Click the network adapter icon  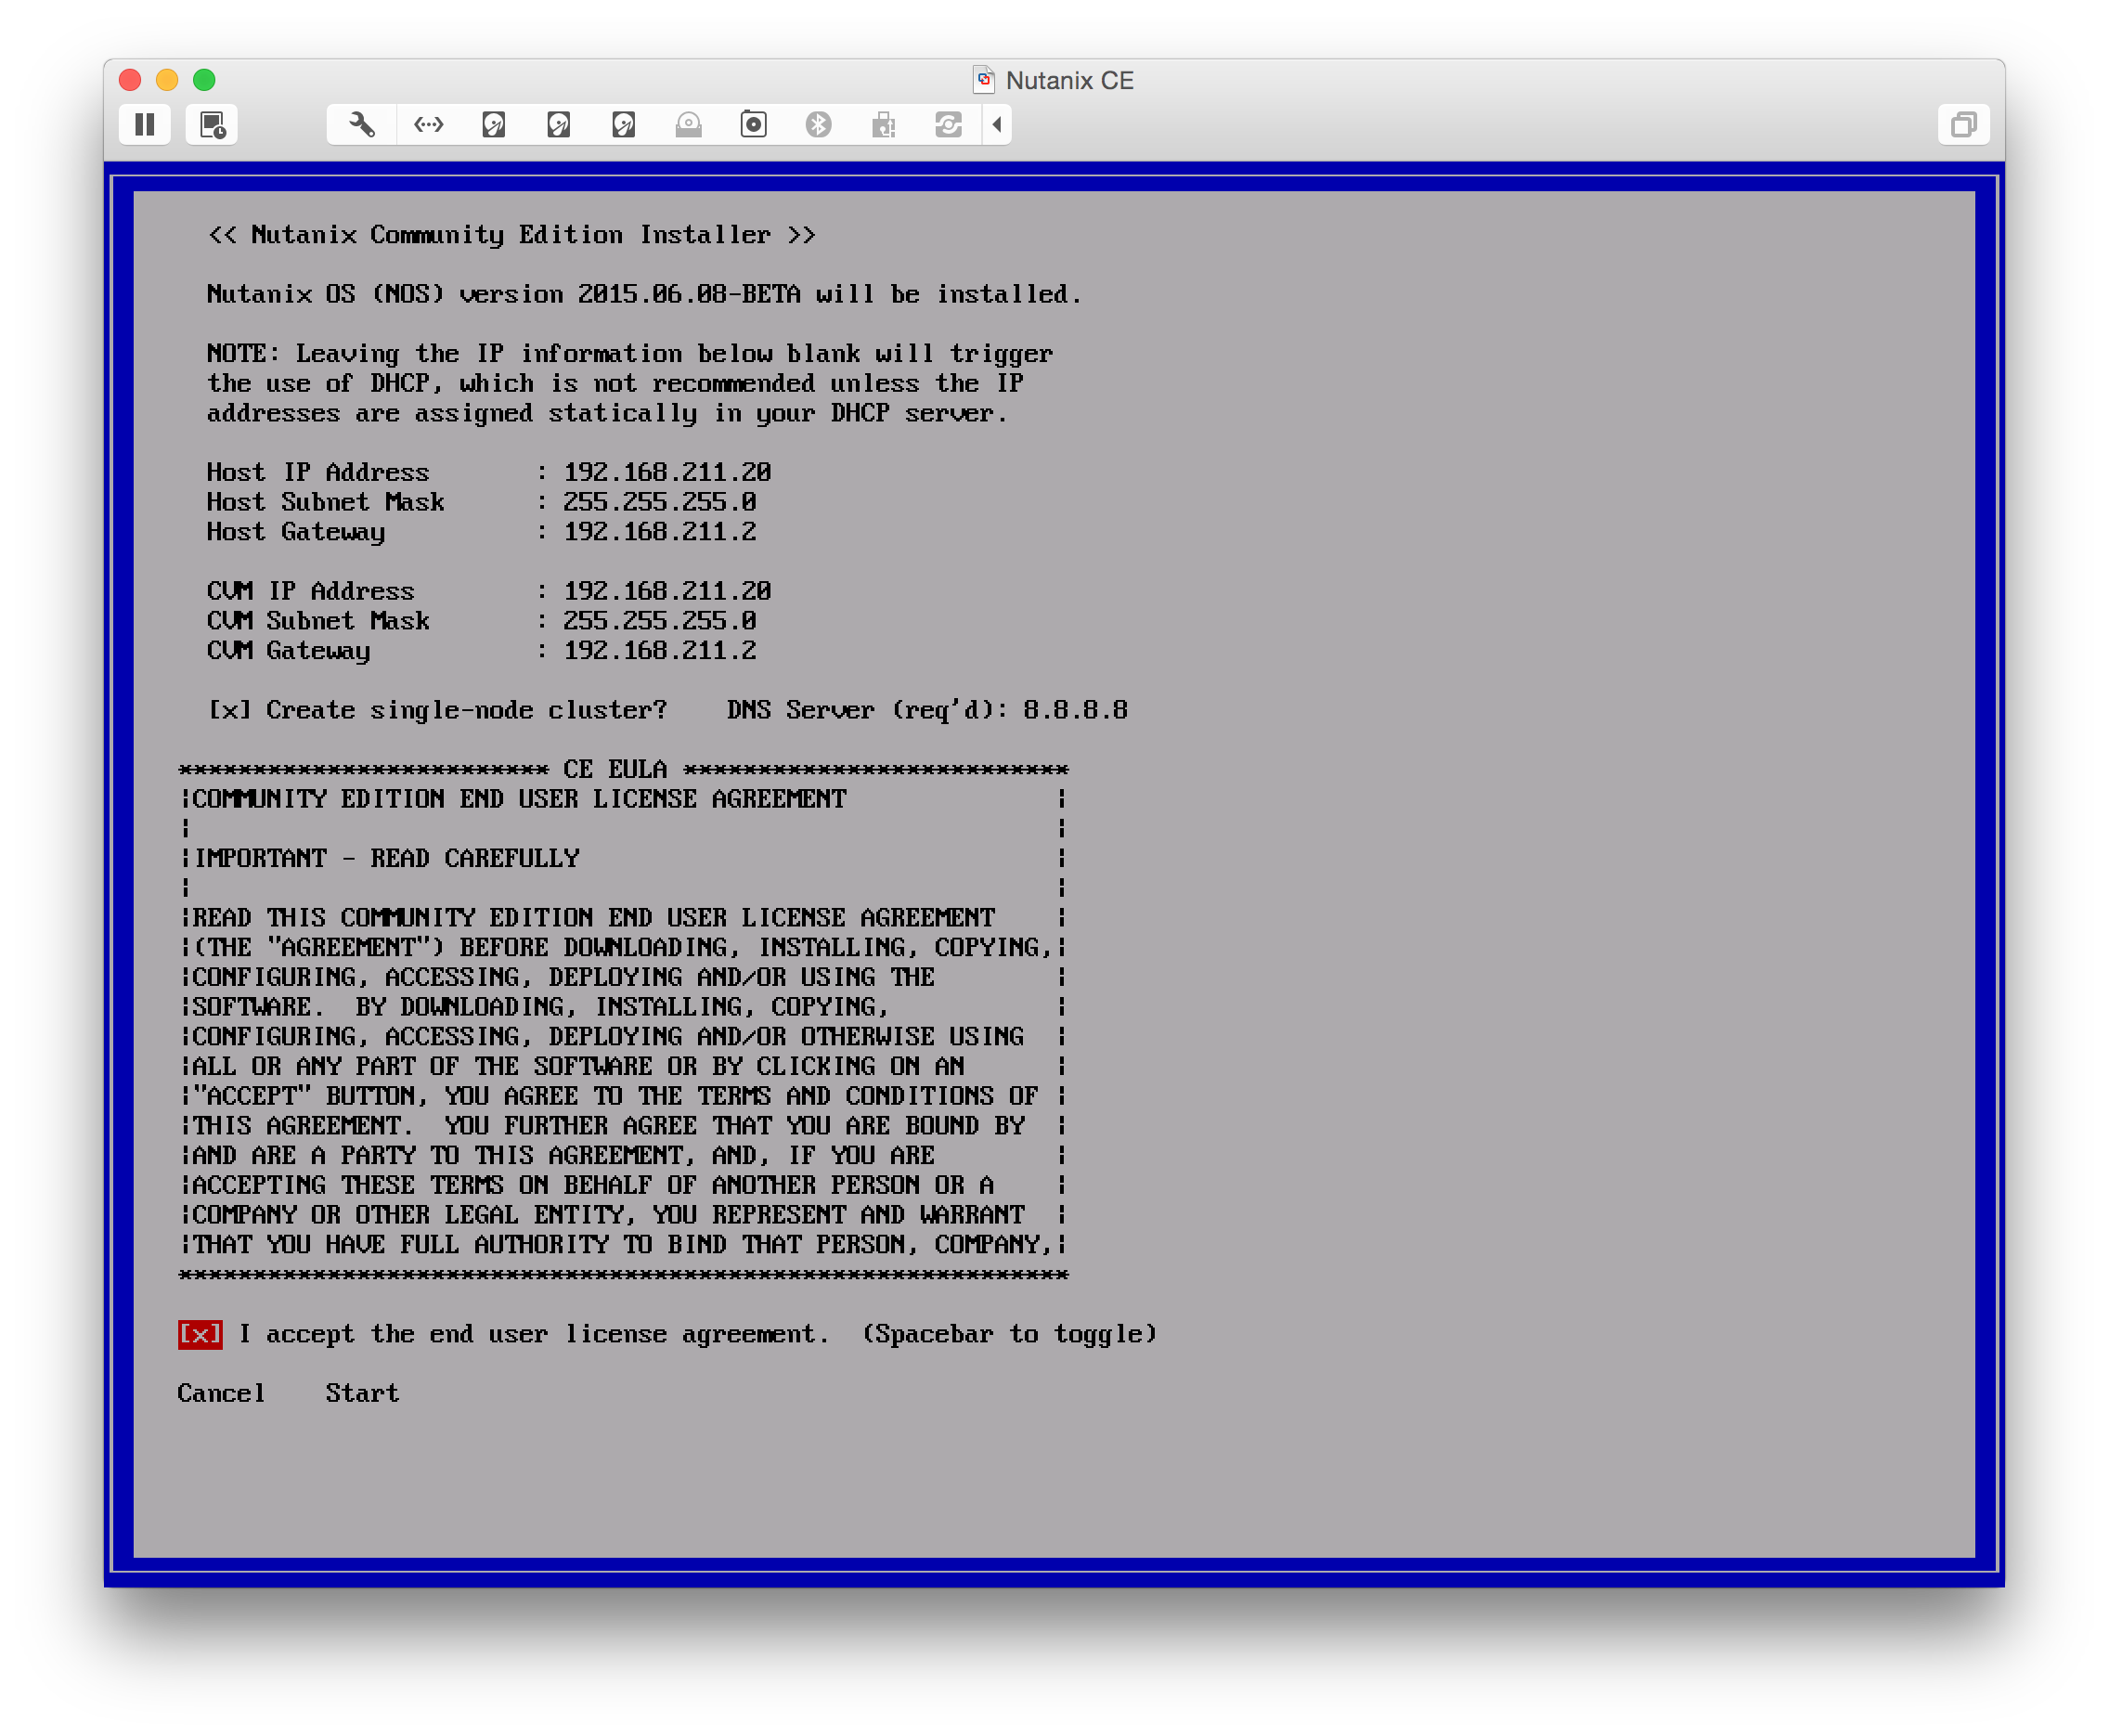tap(428, 124)
